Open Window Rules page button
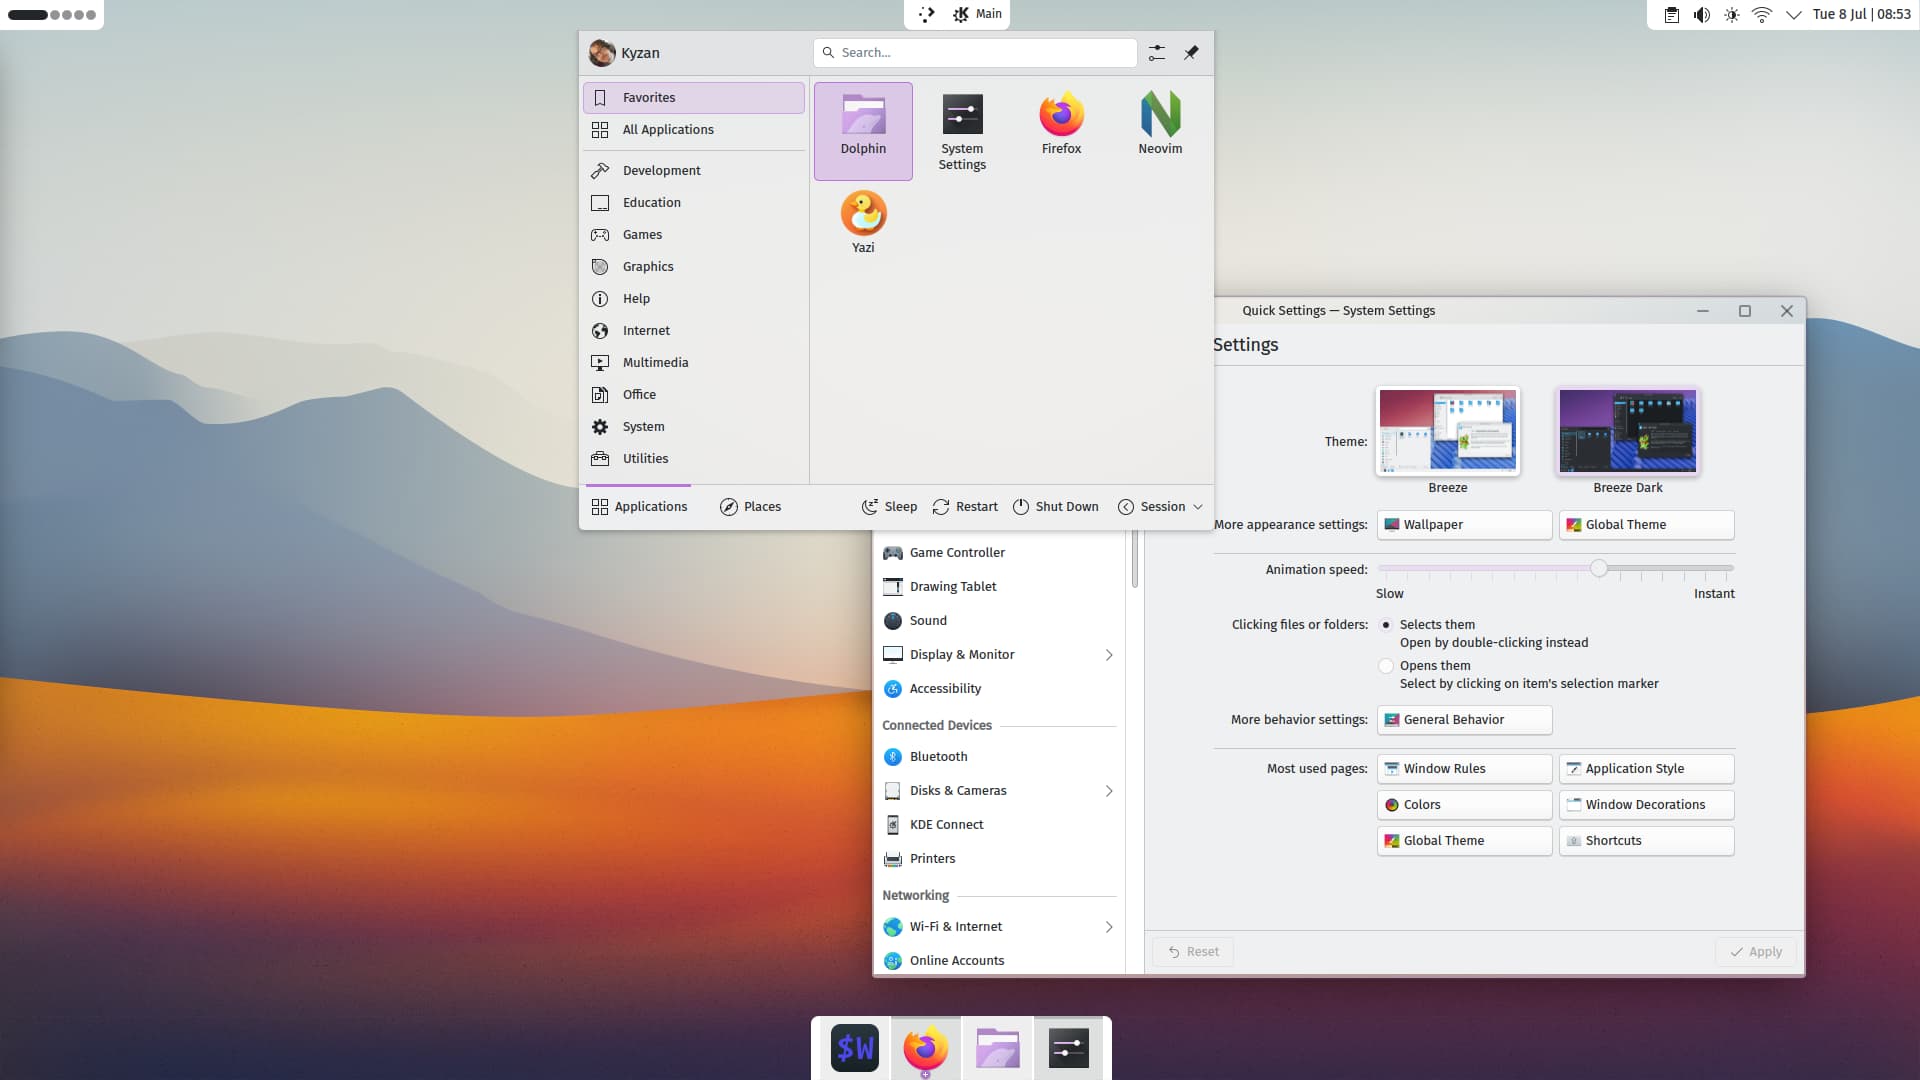 point(1464,769)
